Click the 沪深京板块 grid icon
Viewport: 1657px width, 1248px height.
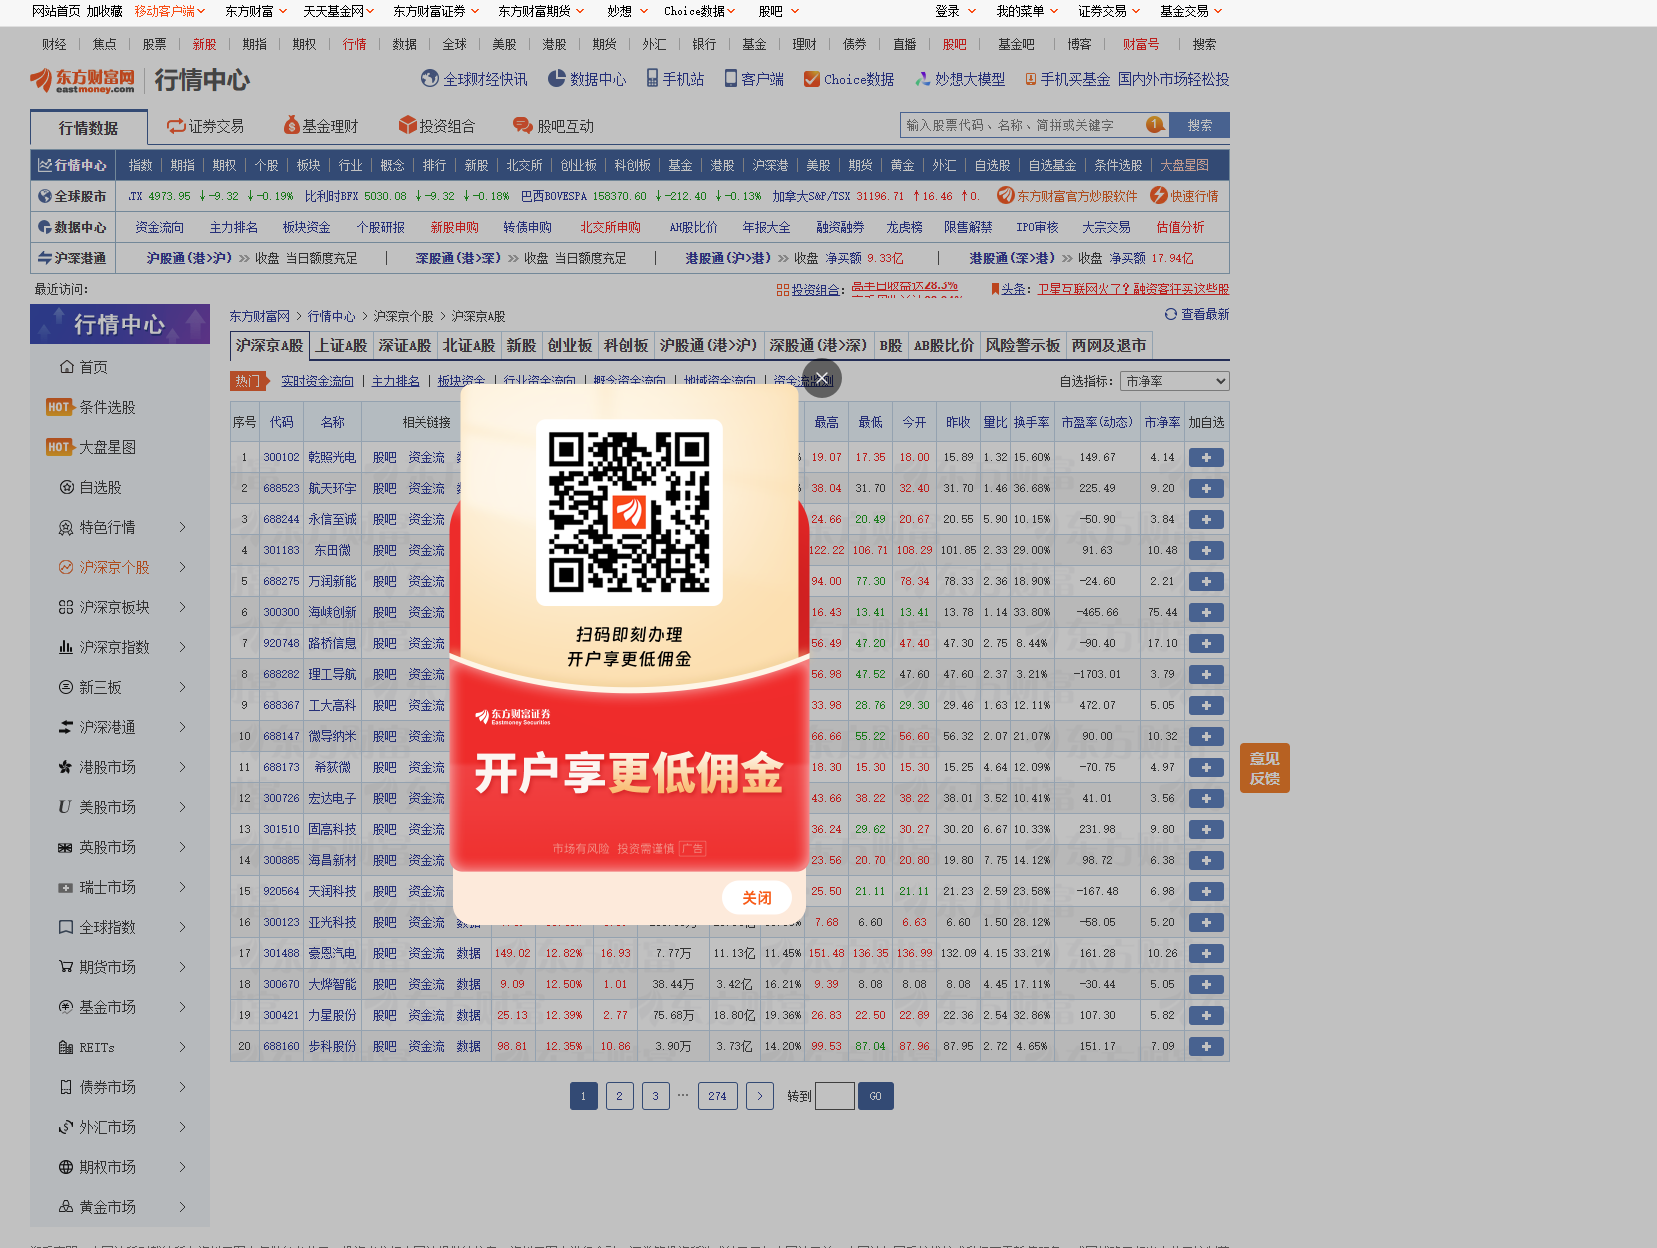click(66, 607)
